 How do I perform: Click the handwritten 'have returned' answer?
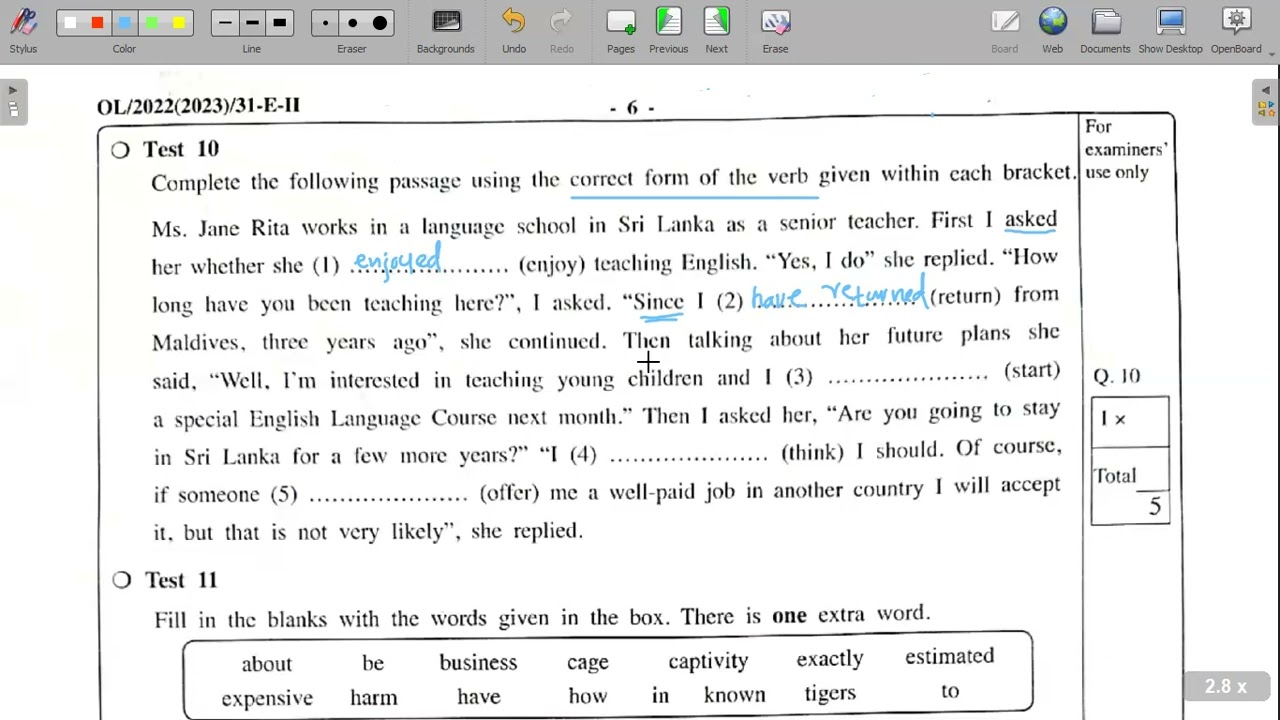tap(839, 294)
